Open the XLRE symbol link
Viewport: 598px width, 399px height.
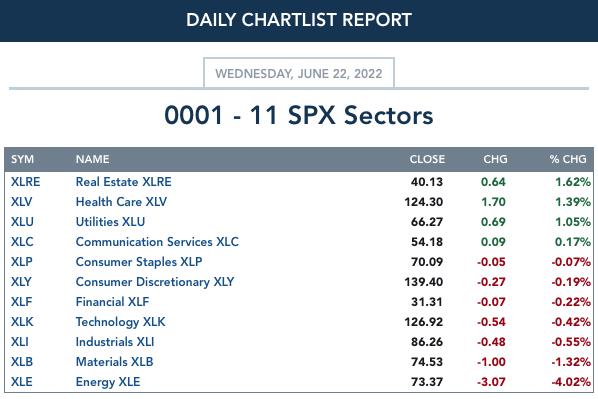[x=25, y=182]
